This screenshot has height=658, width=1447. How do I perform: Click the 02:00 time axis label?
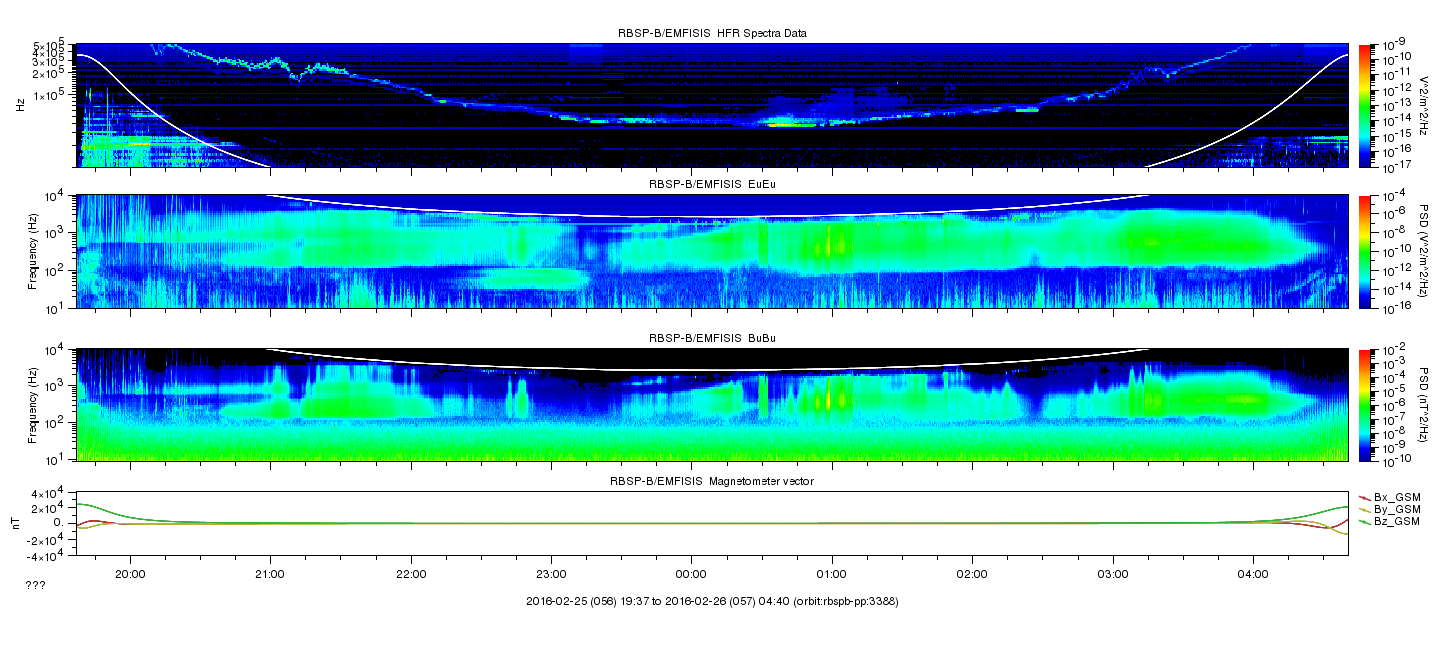coord(972,574)
